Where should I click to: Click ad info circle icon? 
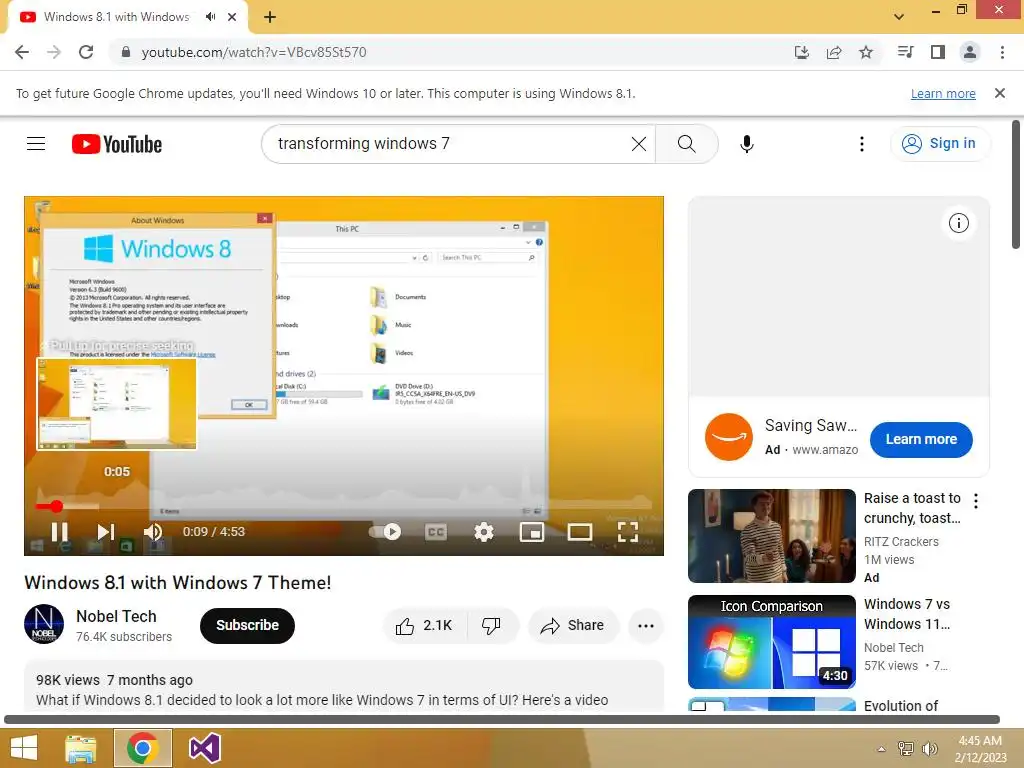click(959, 223)
